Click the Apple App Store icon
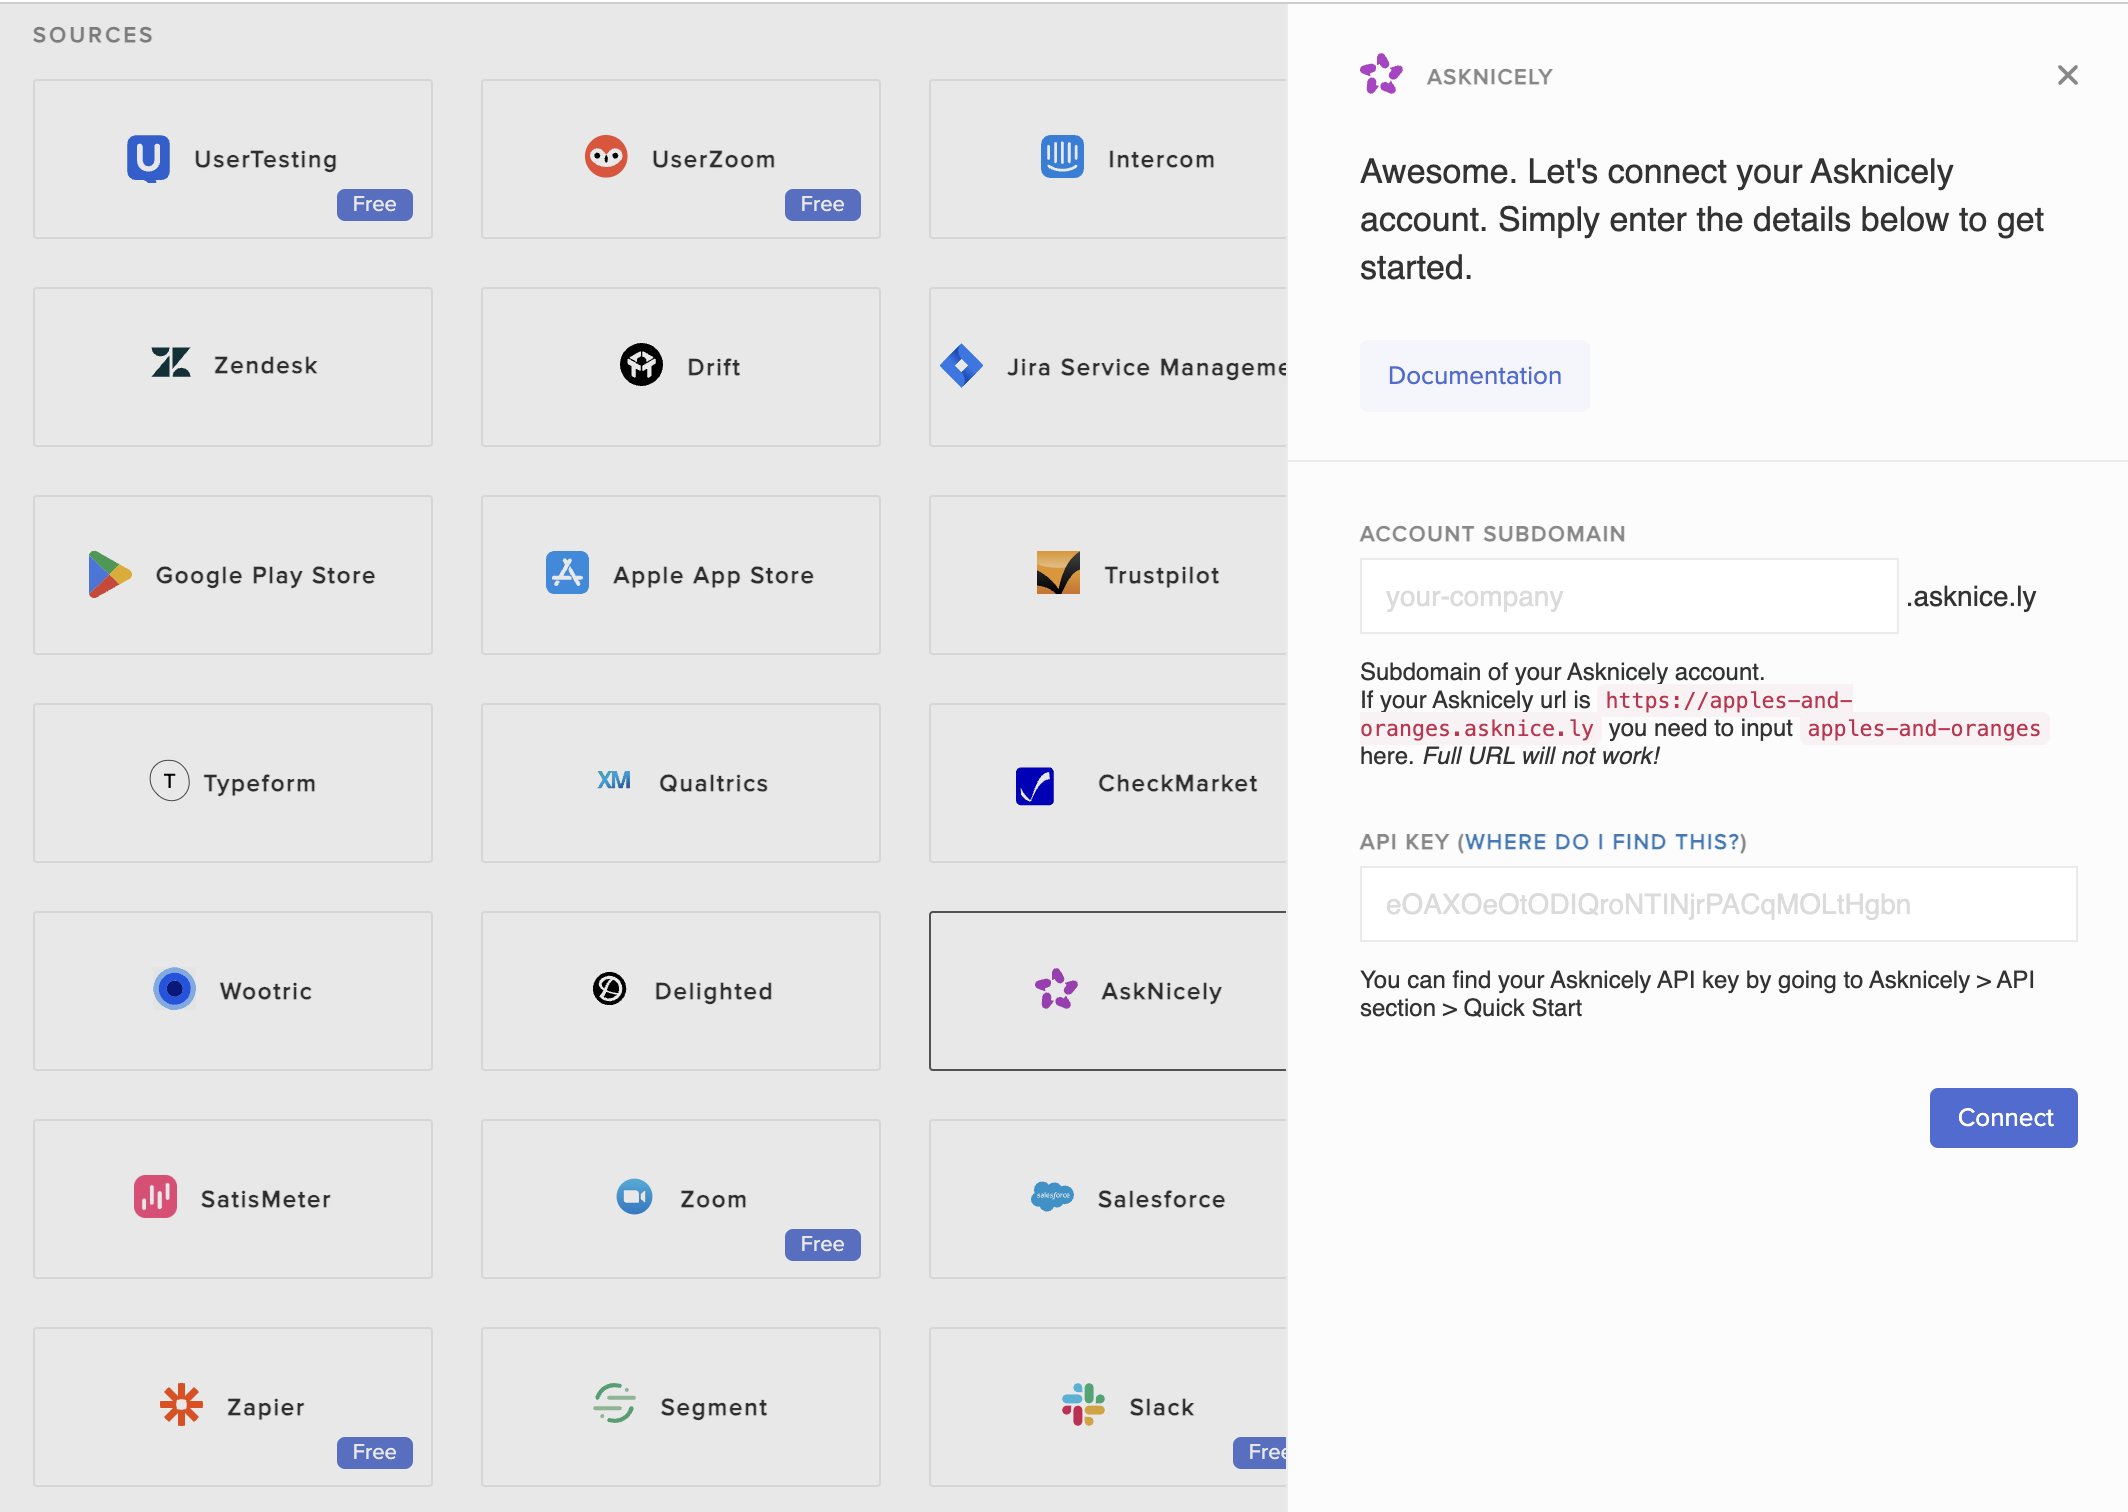This screenshot has height=1512, width=2128. coord(567,573)
